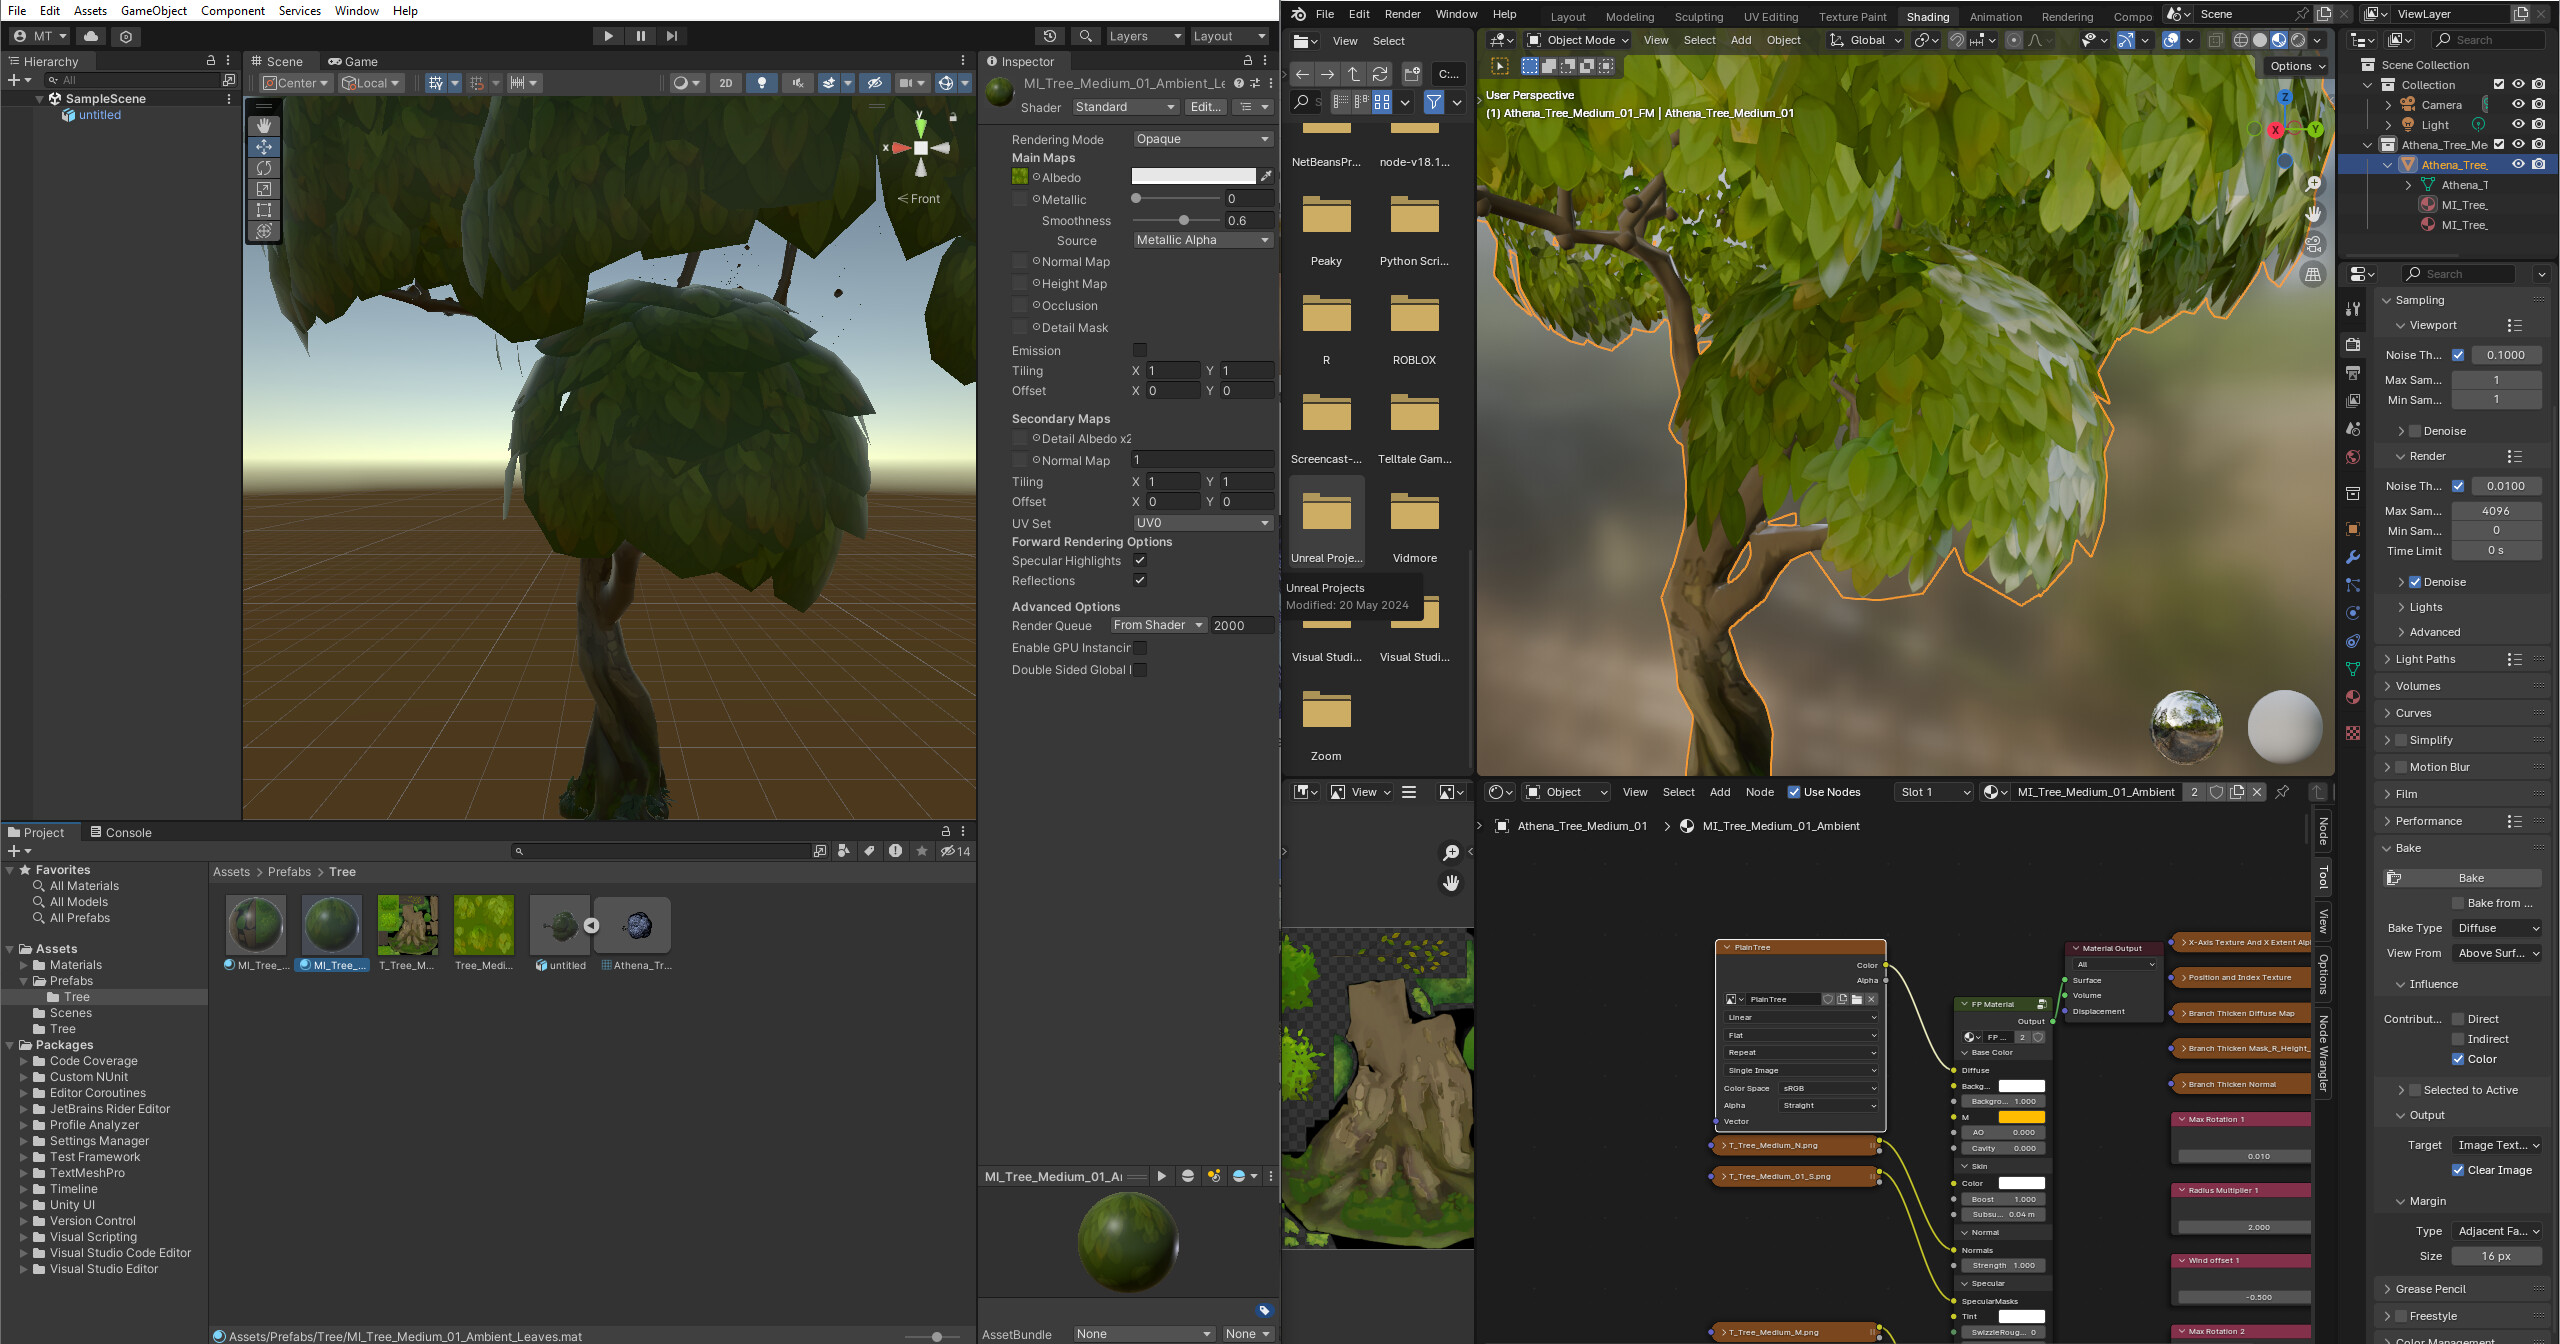Switch Blender viewport to Rendered shading mode
The width and height of the screenshot is (2560, 1344).
[x=2297, y=40]
